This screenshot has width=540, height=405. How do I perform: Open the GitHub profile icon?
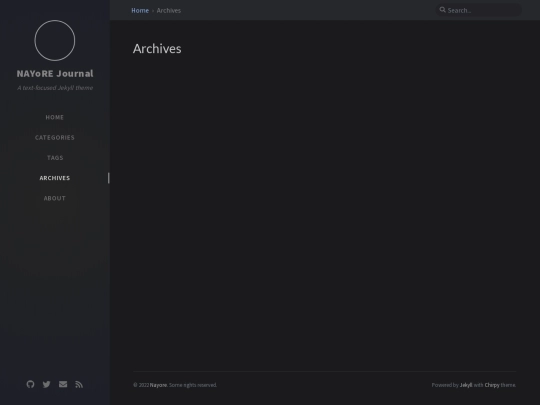coord(30,384)
